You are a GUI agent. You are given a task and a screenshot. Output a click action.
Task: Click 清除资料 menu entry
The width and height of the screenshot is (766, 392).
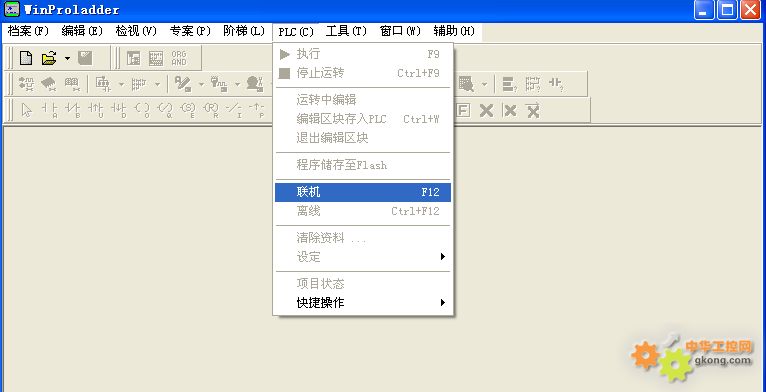tap(362, 238)
